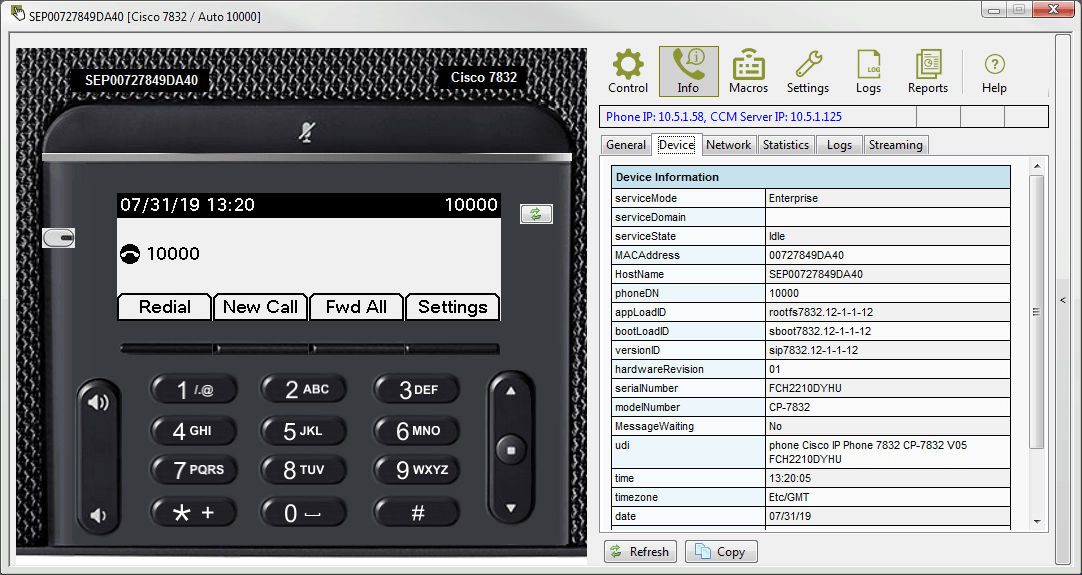
Task: Select the MessageWaiting value No
Action: (x=887, y=426)
